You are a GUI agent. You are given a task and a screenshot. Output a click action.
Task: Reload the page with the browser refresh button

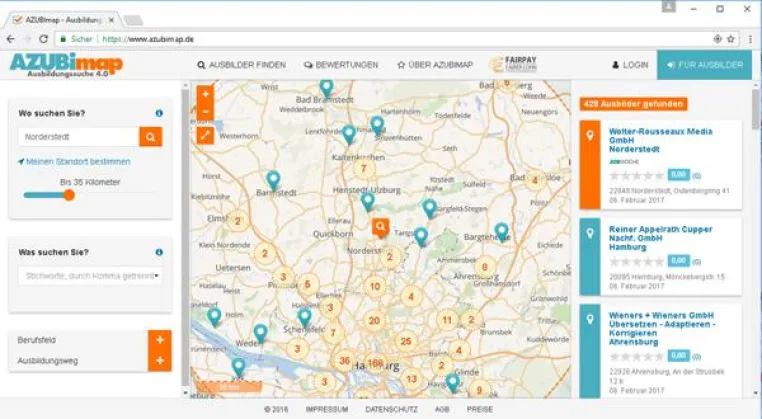(x=43, y=39)
